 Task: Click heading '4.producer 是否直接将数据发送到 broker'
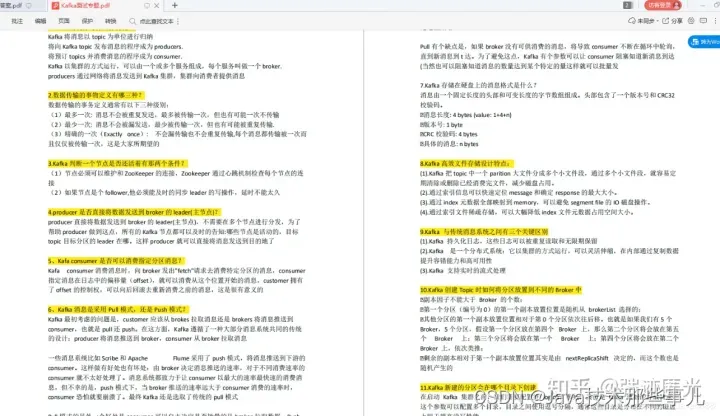coord(134,212)
